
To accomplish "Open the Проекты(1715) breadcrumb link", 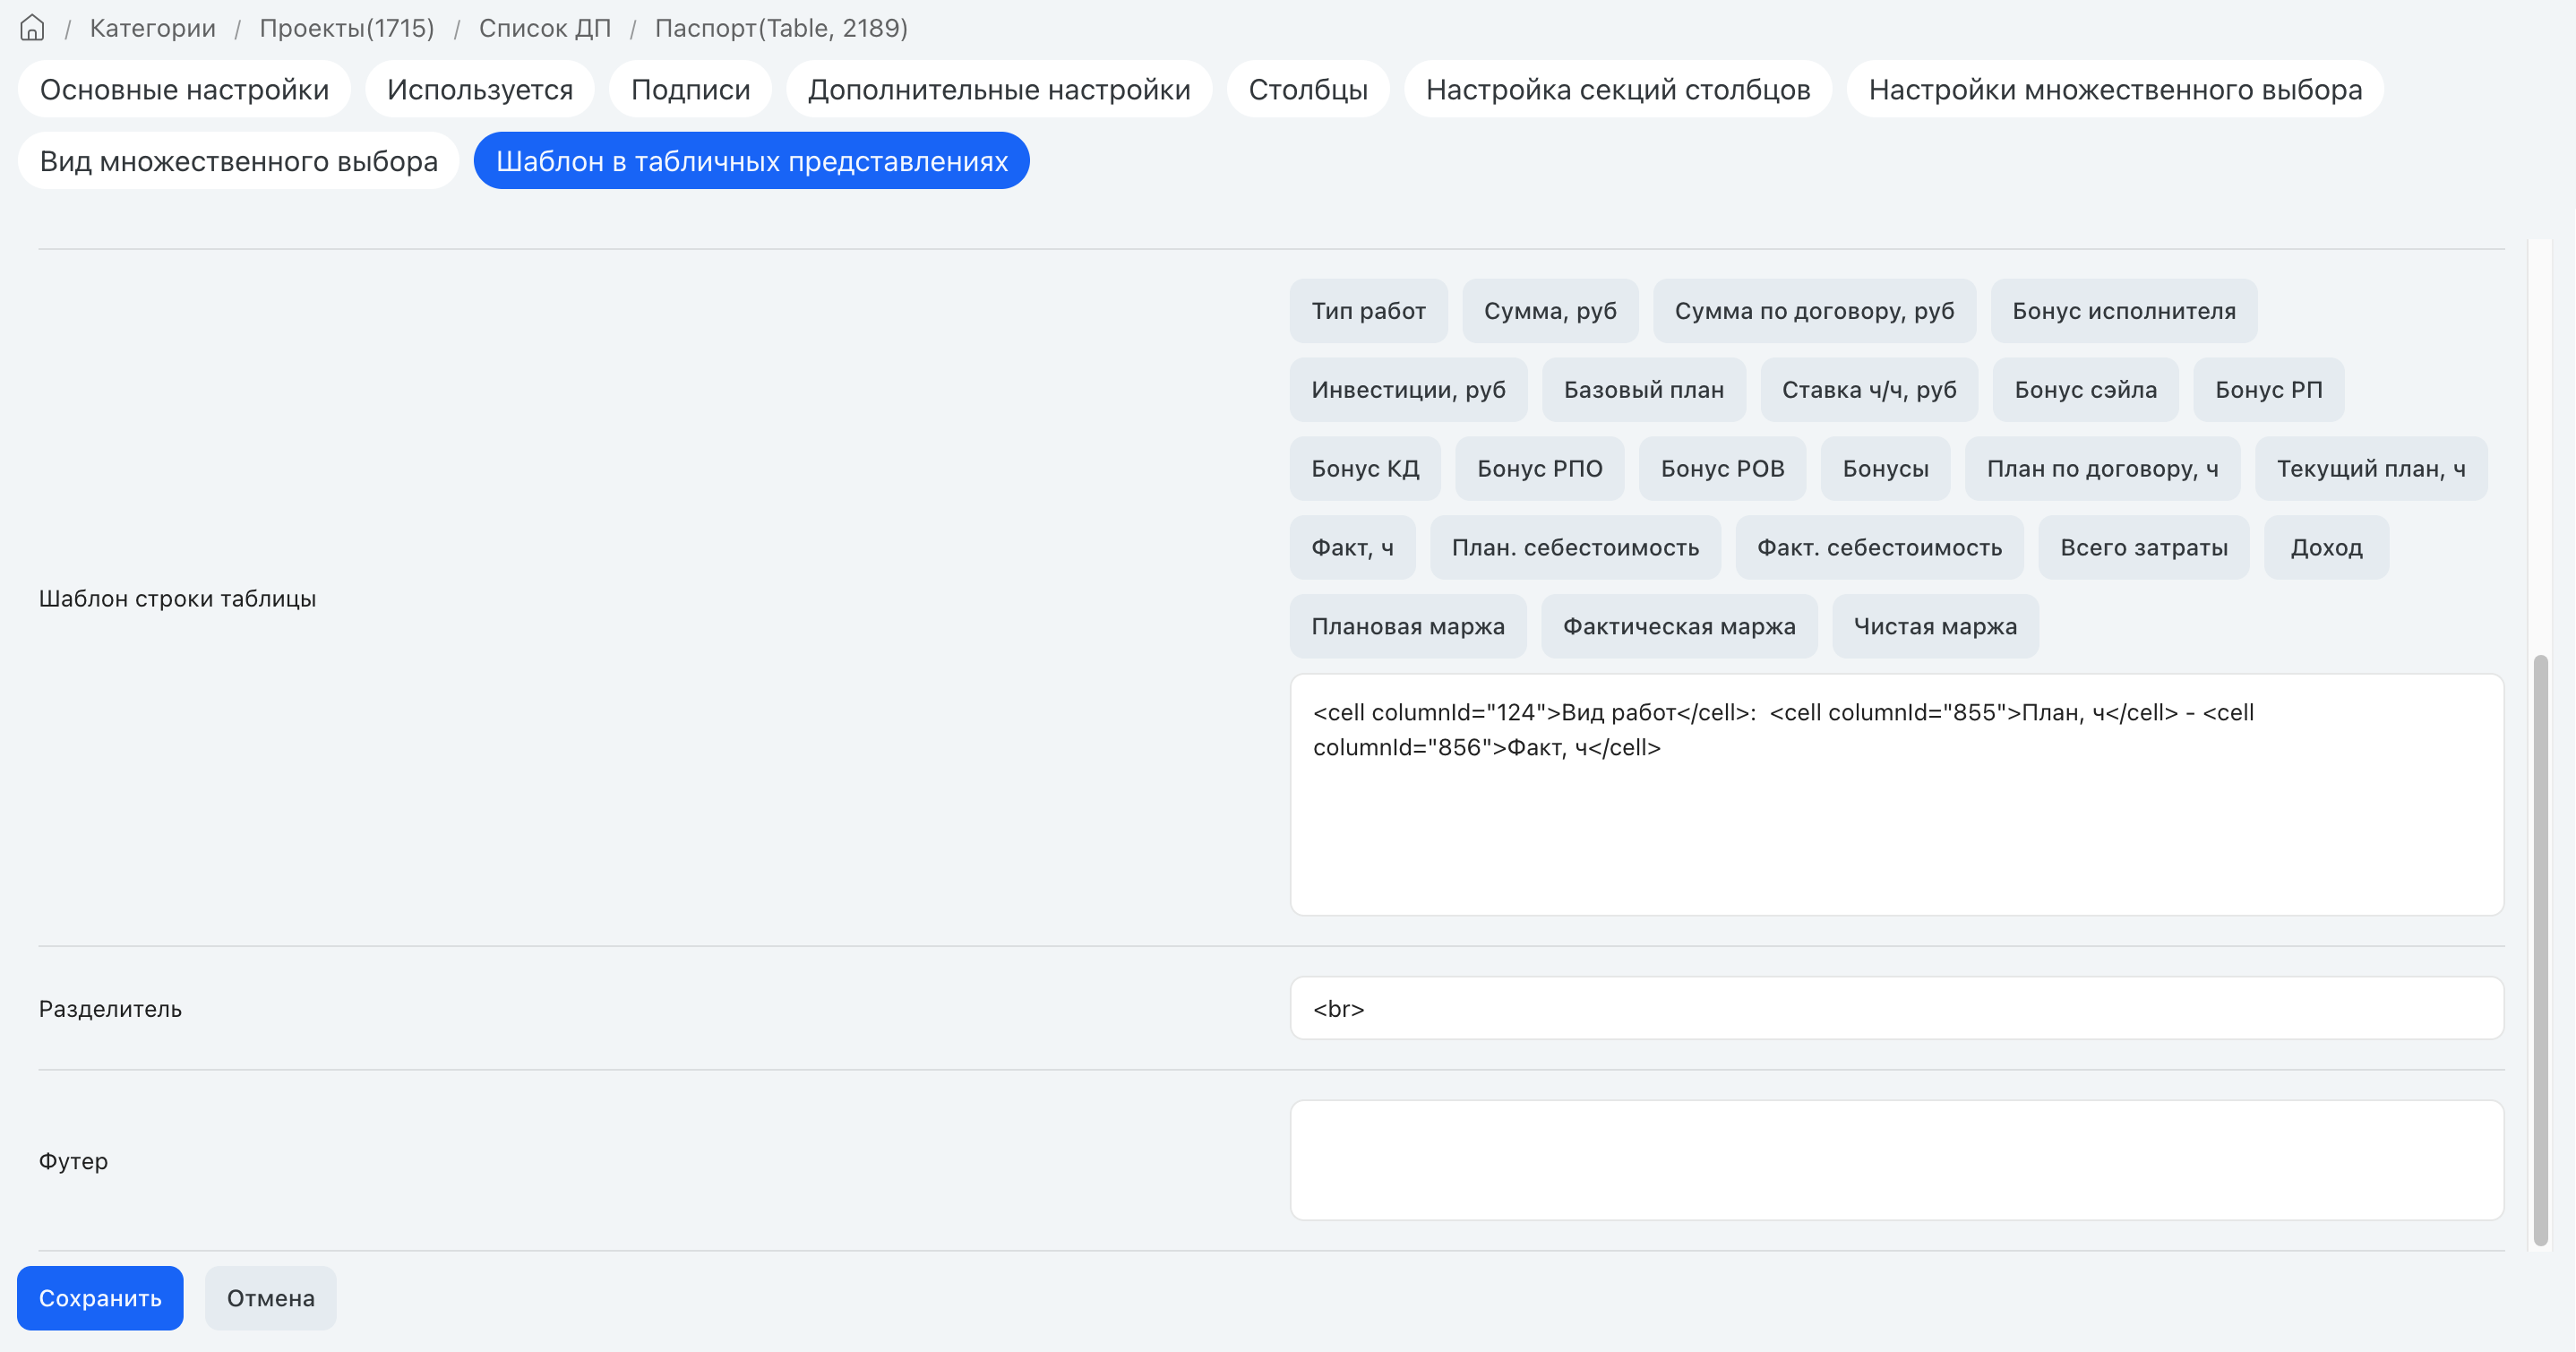I will point(346,28).
